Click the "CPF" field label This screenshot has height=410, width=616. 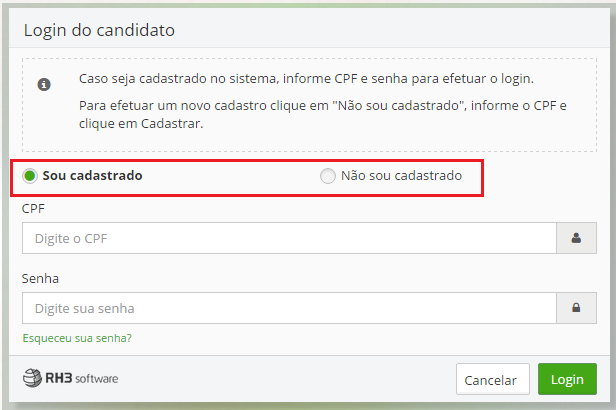click(x=35, y=208)
